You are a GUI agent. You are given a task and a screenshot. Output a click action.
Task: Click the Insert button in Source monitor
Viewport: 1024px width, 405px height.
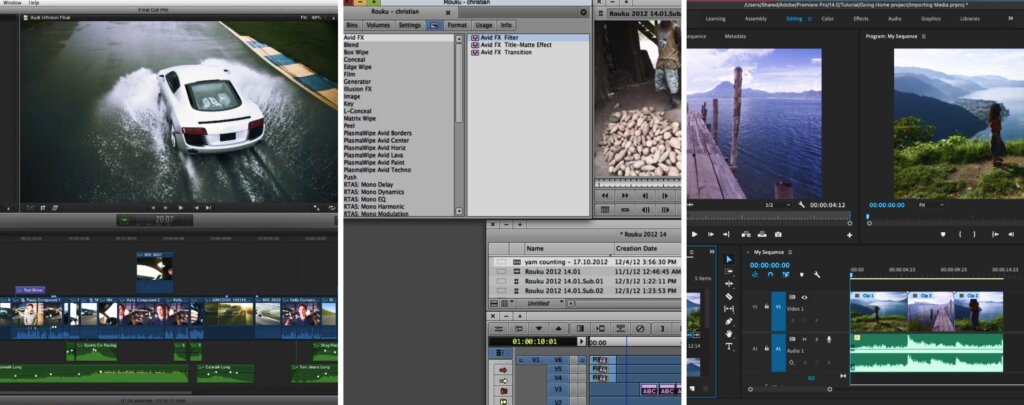[x=746, y=235]
